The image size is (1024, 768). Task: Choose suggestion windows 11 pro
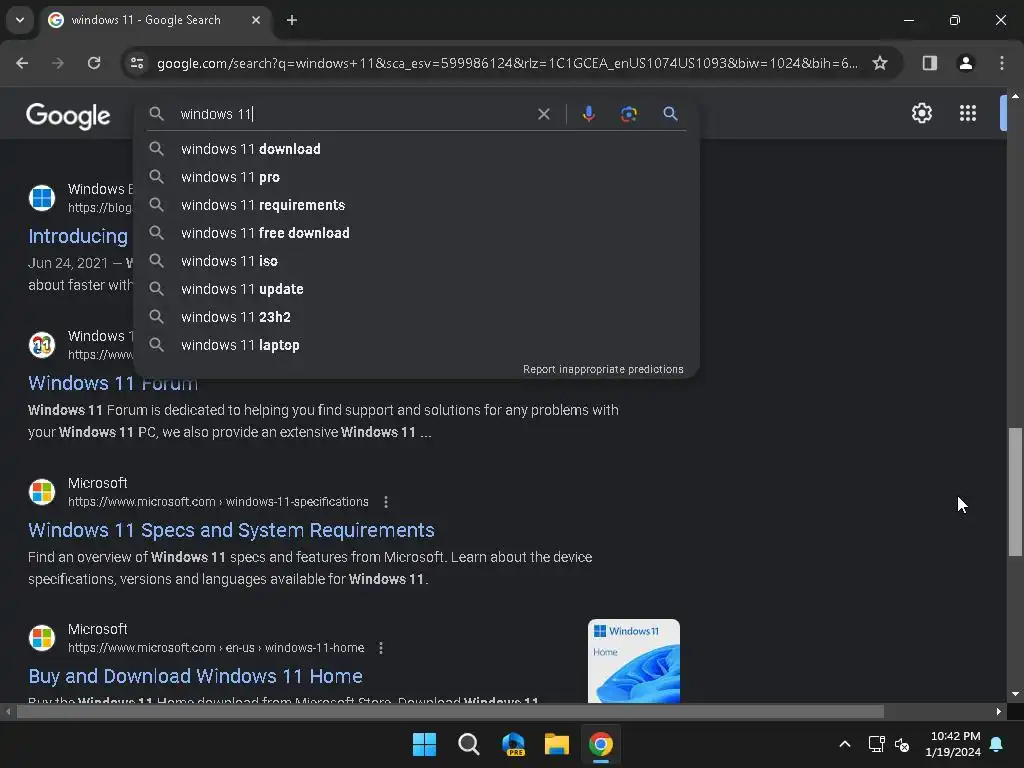click(417, 177)
